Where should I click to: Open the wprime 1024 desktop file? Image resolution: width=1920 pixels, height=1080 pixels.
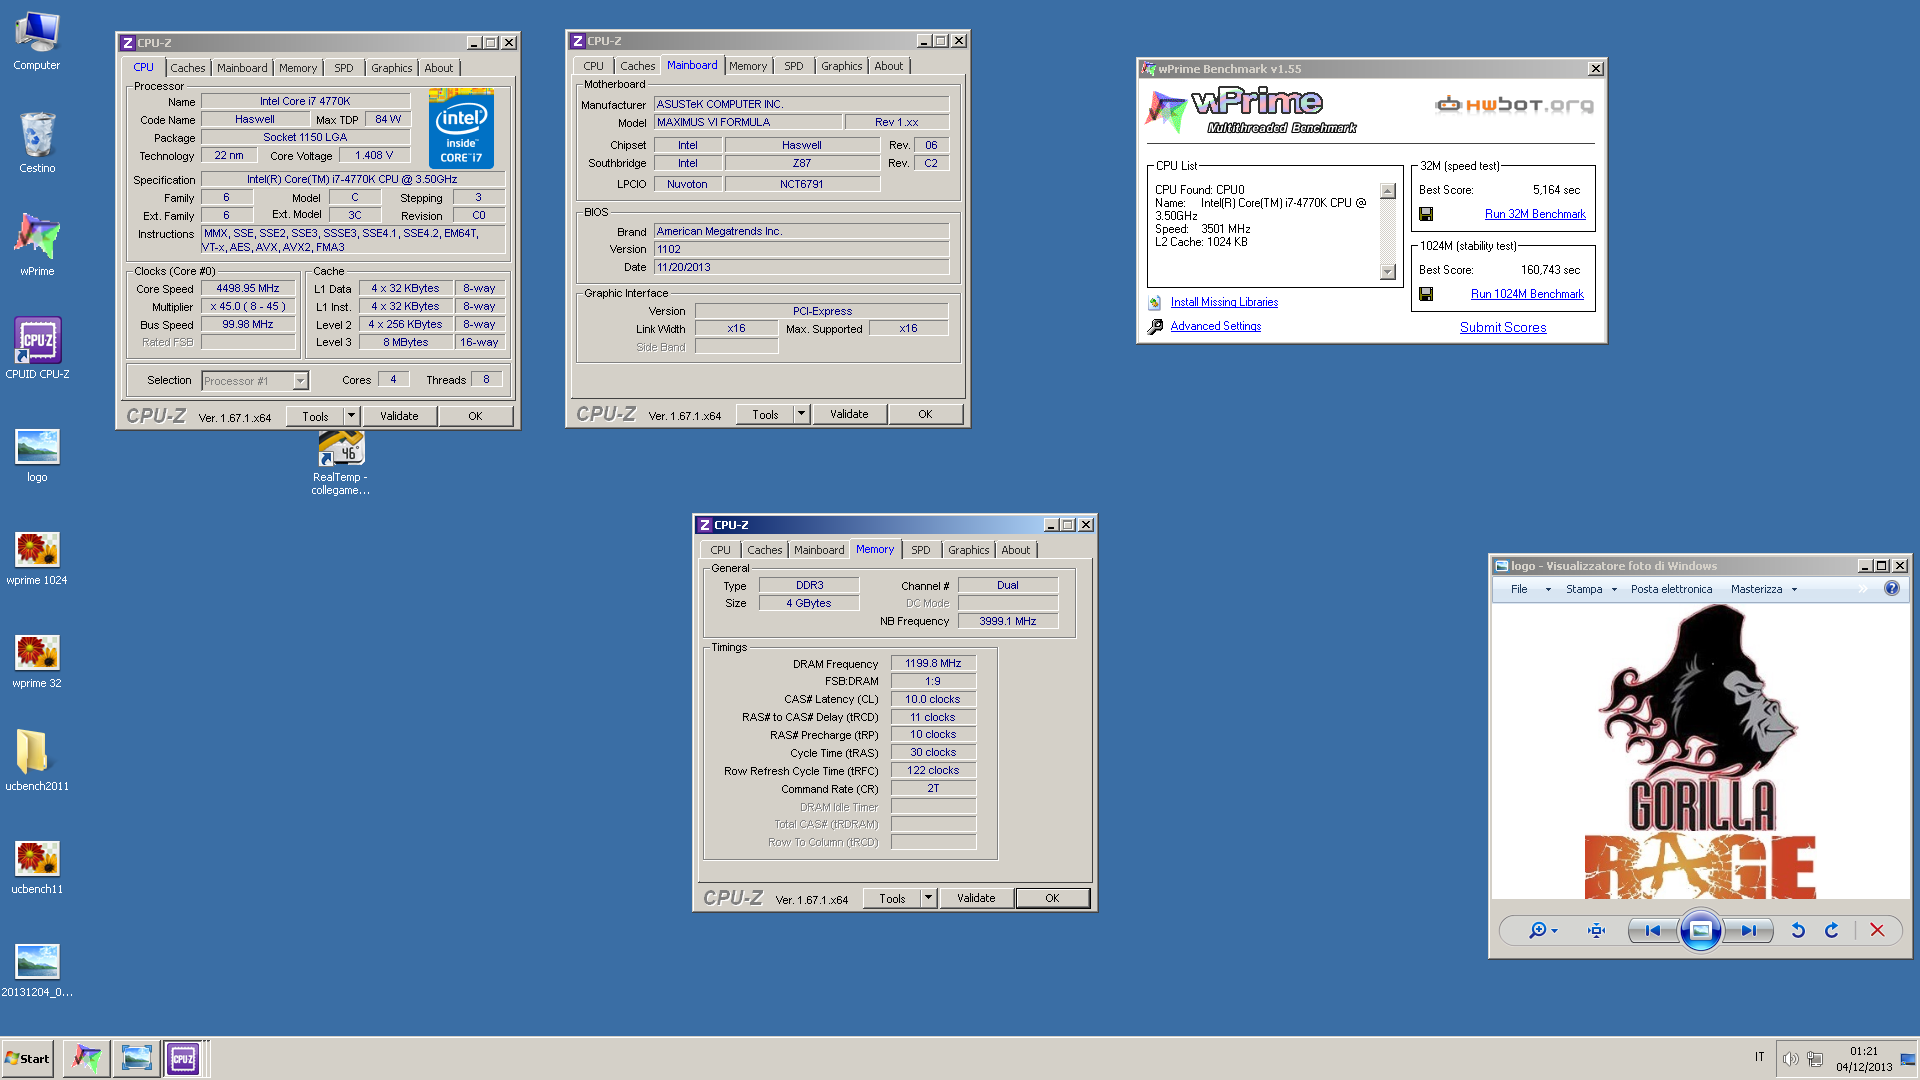click(37, 558)
